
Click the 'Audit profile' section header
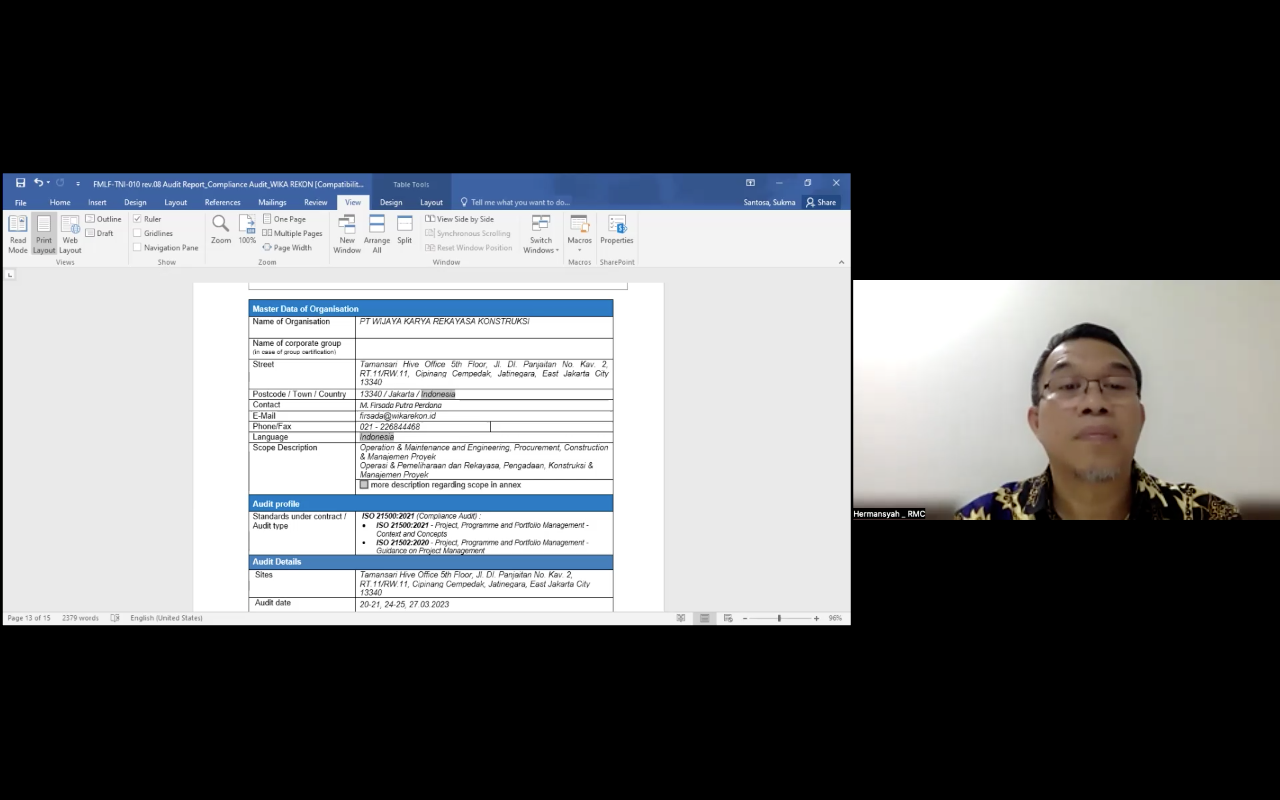pyautogui.click(x=431, y=504)
